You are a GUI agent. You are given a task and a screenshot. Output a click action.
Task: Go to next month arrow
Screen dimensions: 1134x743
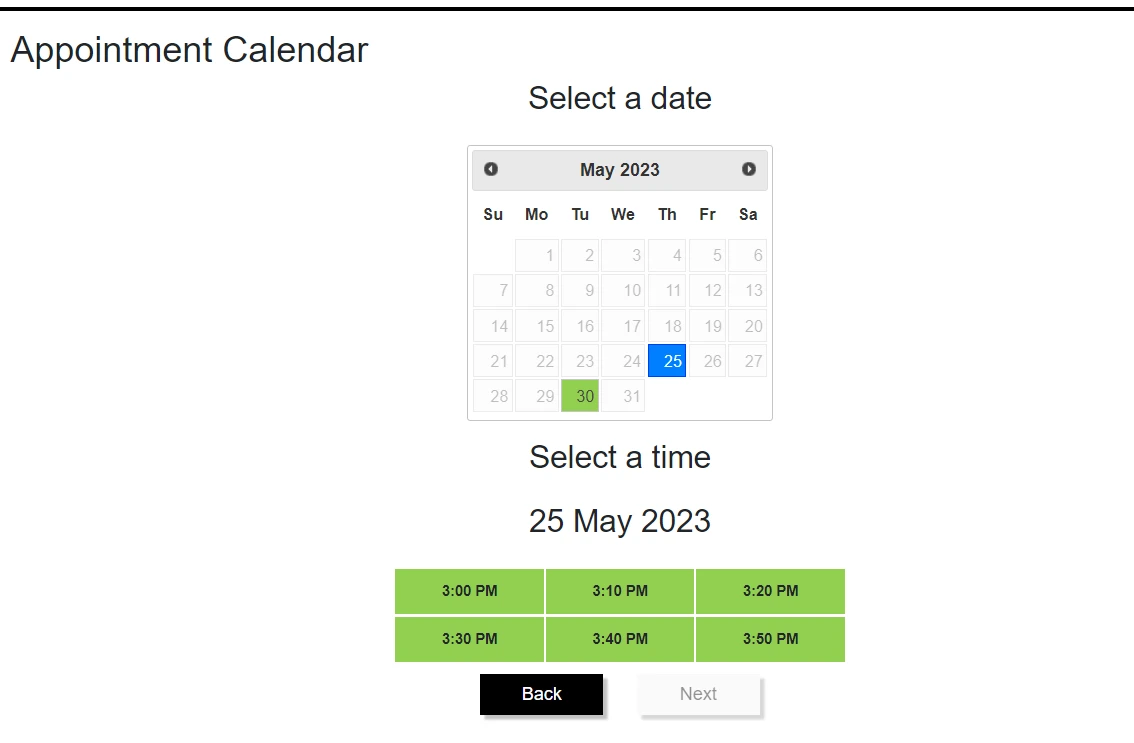[749, 169]
